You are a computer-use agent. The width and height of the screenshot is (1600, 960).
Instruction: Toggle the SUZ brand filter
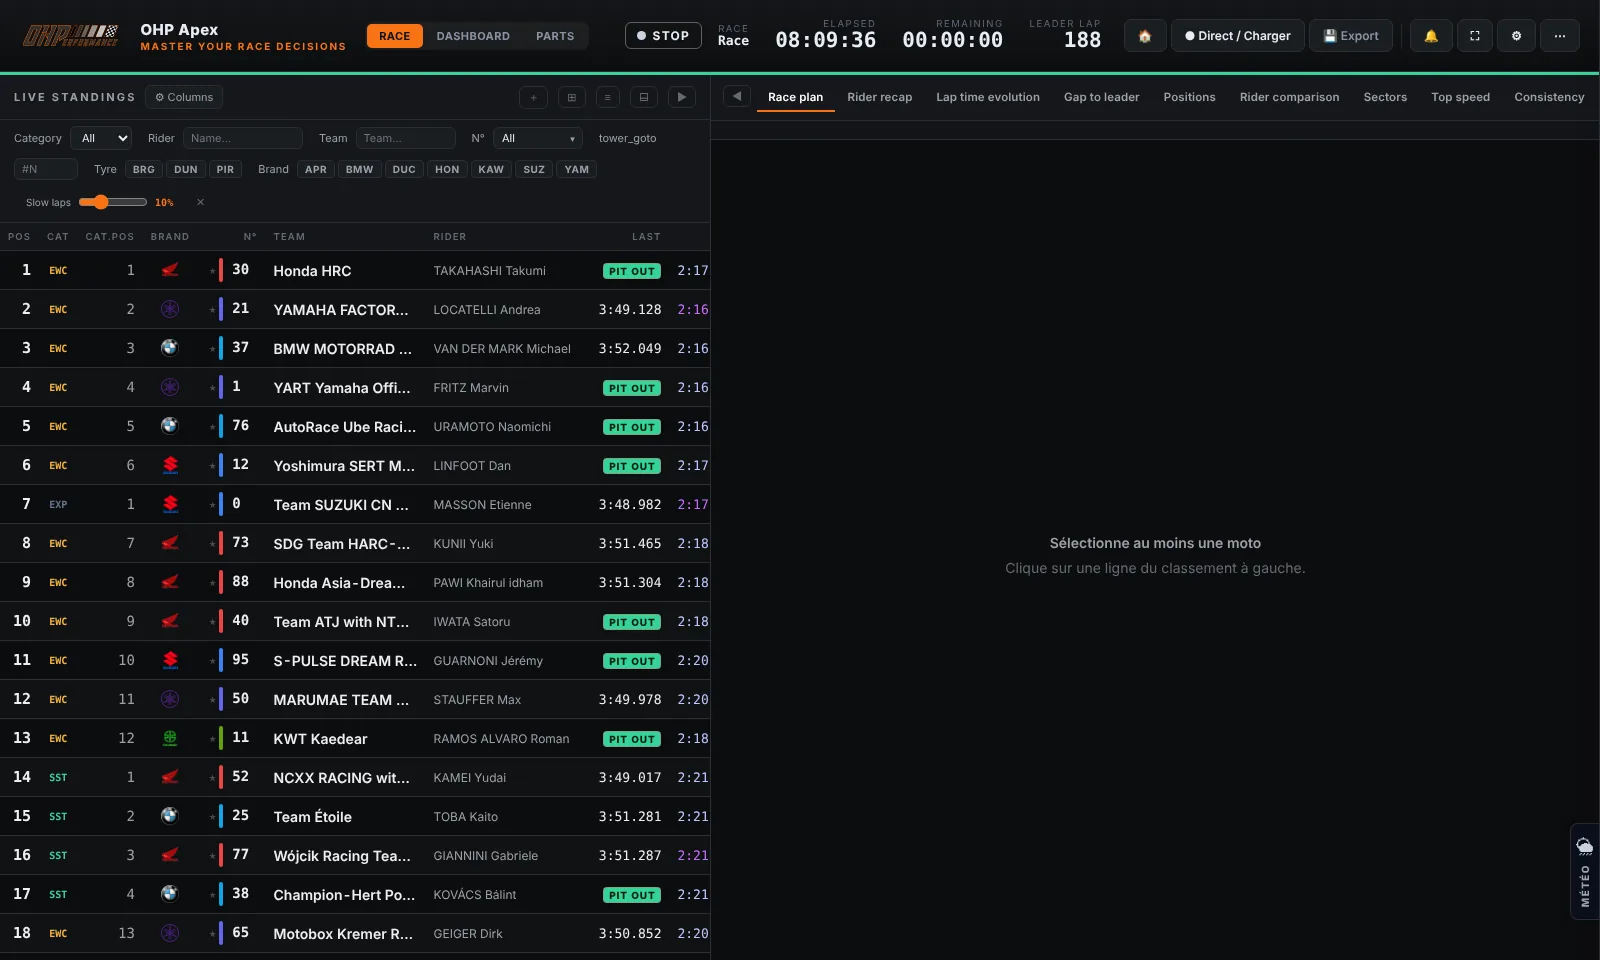click(534, 169)
